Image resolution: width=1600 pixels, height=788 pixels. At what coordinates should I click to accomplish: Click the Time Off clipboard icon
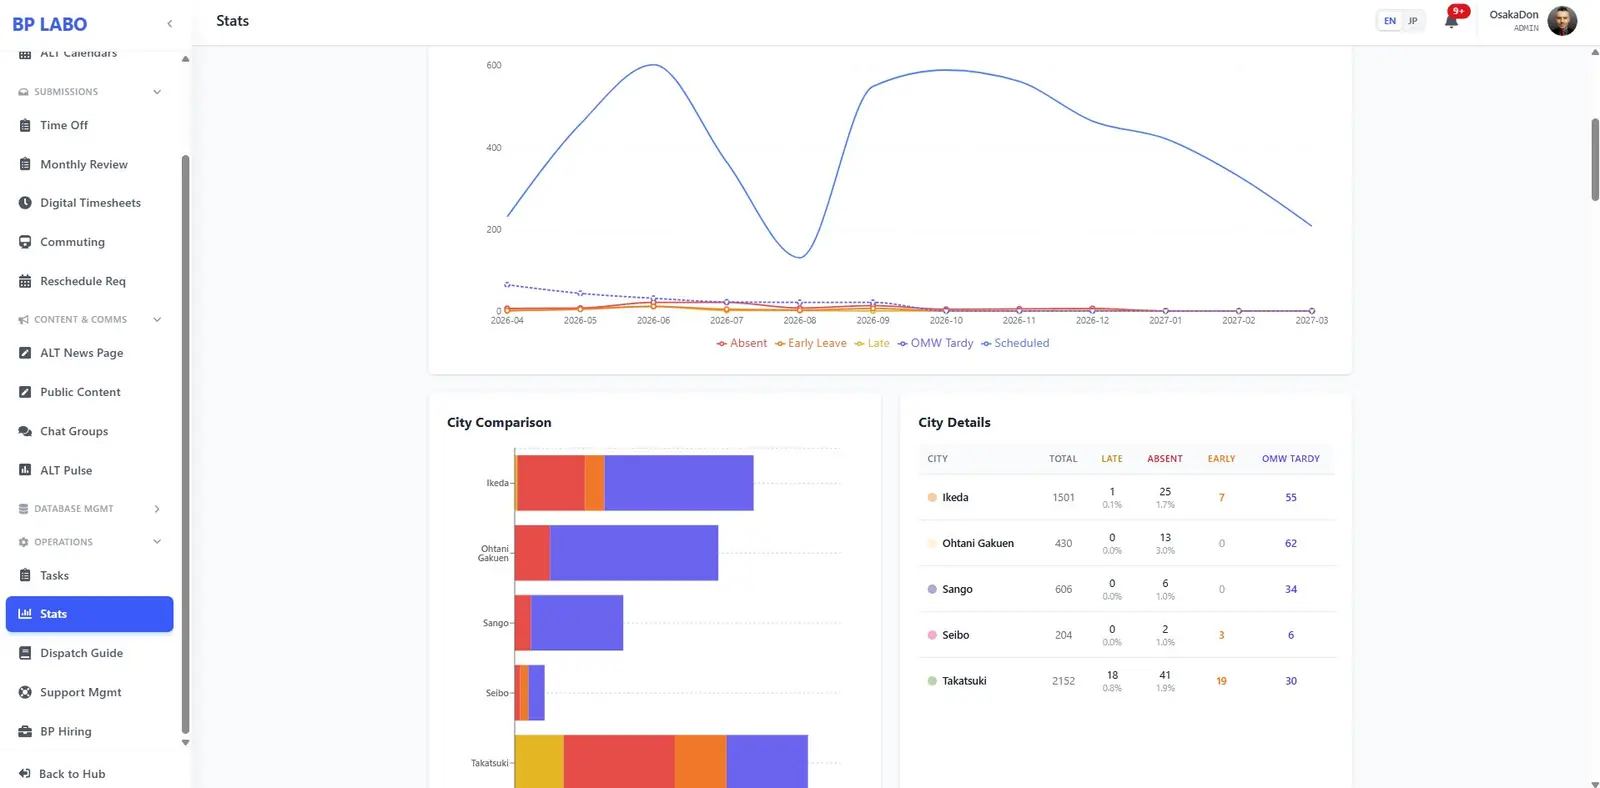pyautogui.click(x=25, y=126)
